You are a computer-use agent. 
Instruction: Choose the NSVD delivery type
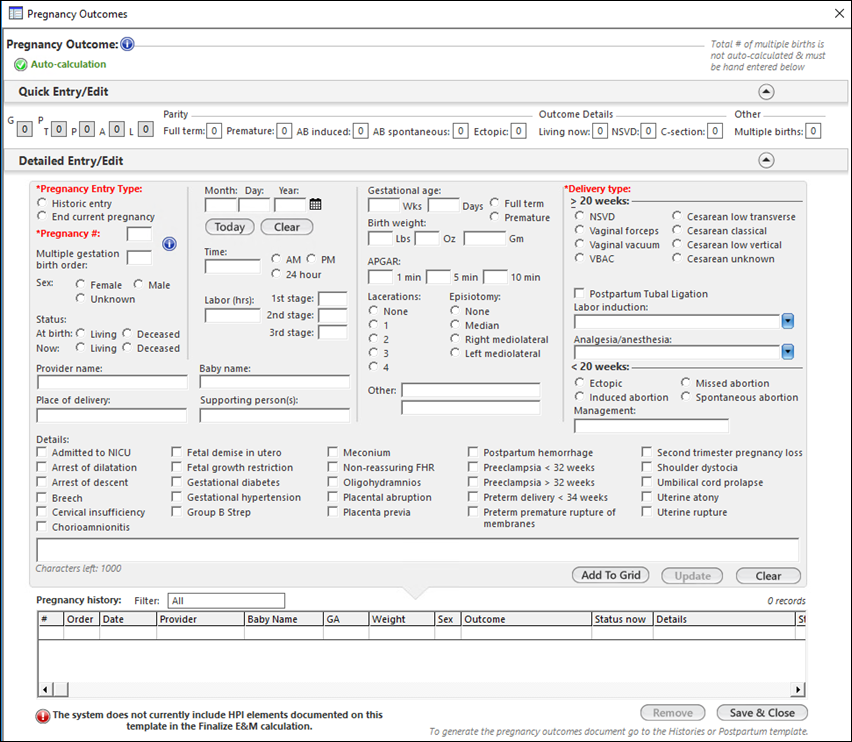(579, 216)
